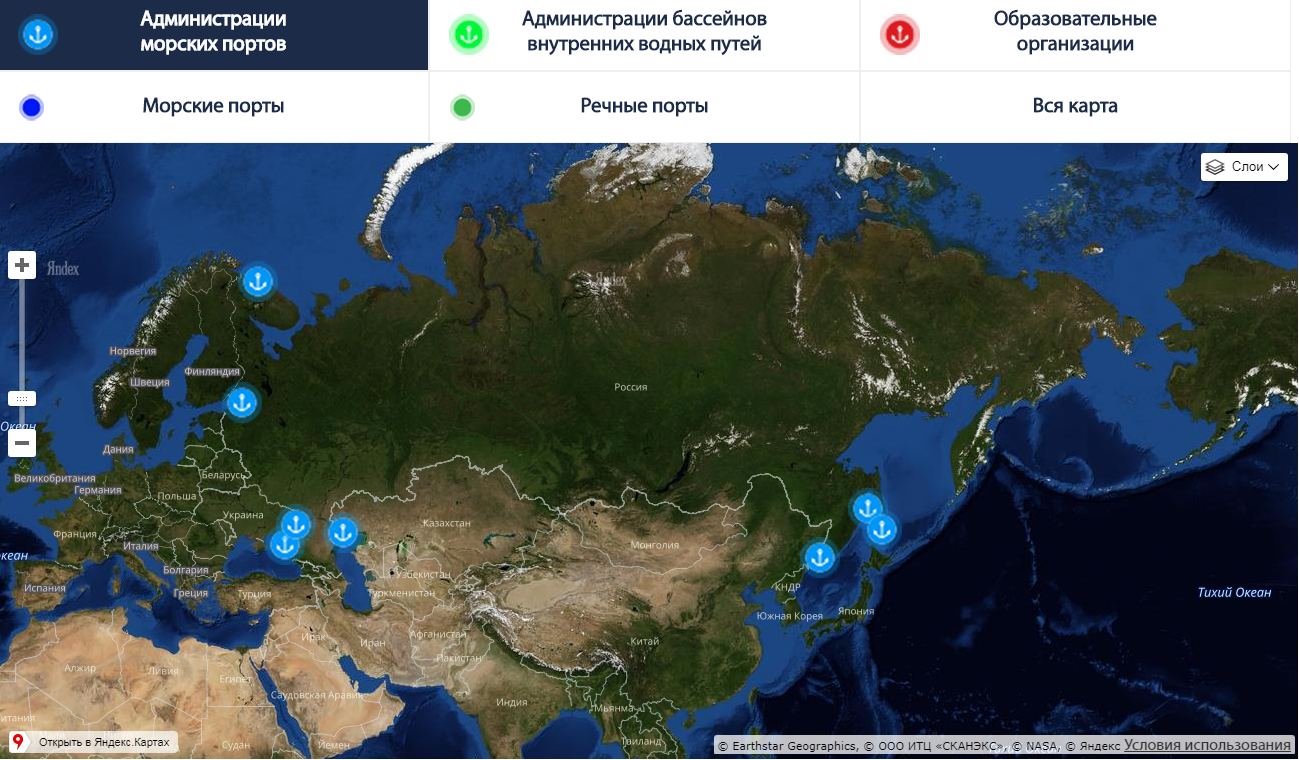Image resolution: width=1299 pixels, height=760 pixels.
Task: Click the Япония label on map
Action: click(x=856, y=611)
